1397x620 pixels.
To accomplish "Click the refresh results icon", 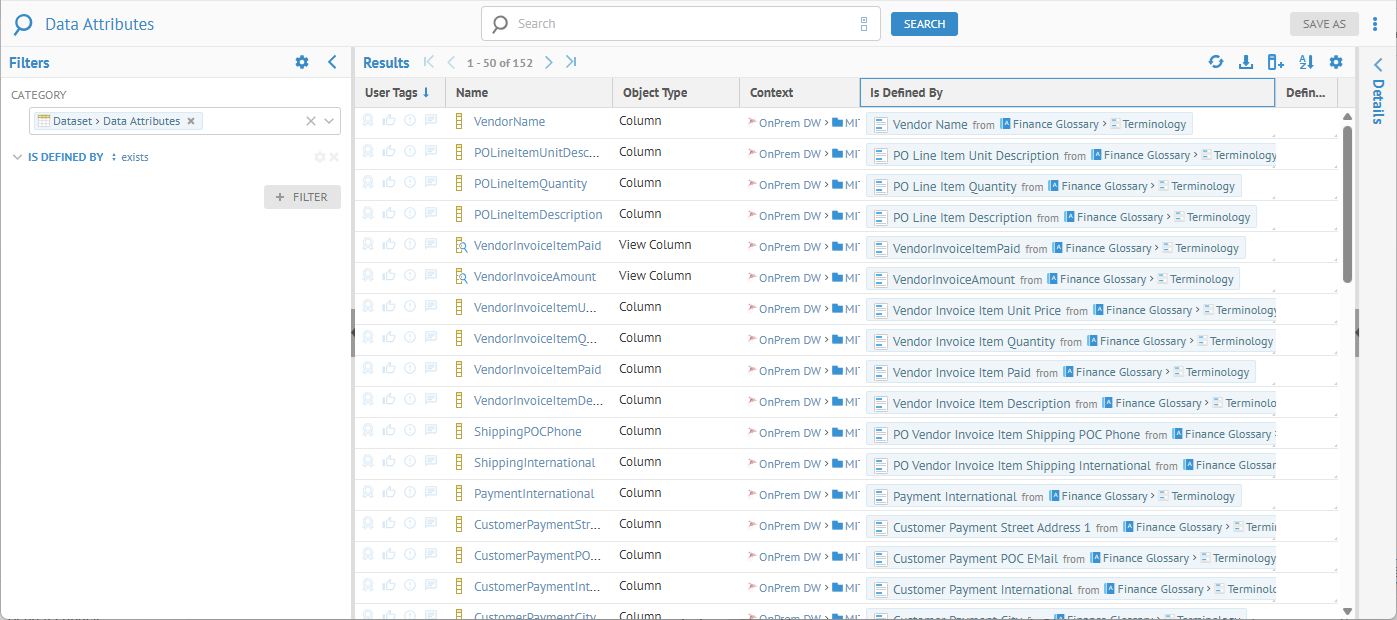I will 1216,62.
